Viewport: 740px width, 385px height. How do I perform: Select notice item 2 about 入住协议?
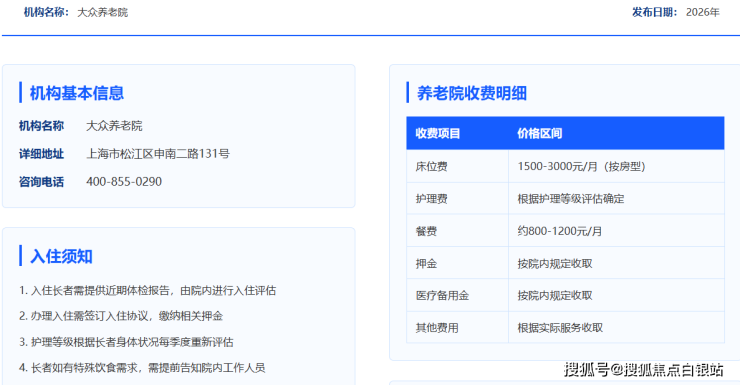[x=121, y=316]
